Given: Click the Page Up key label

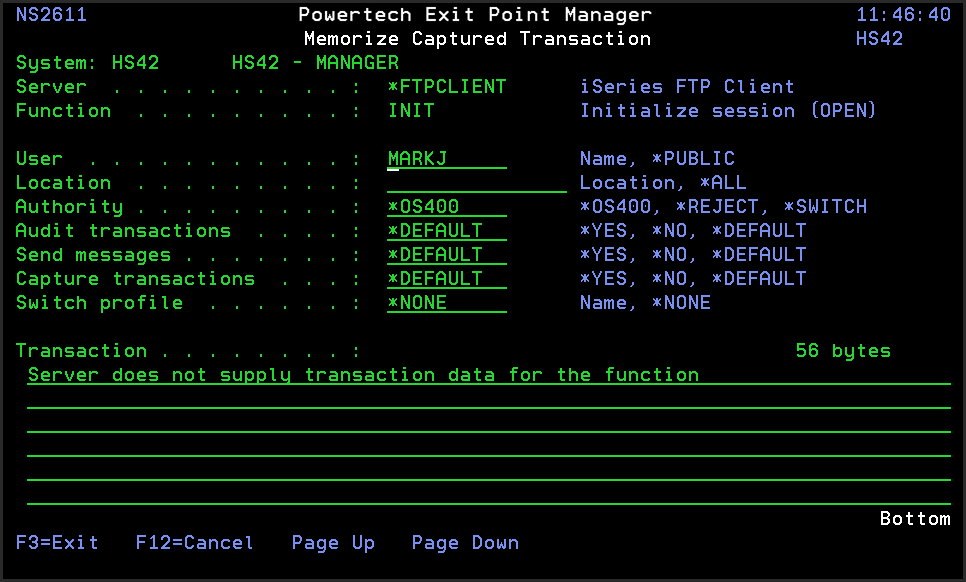Looking at the screenshot, I should pyautogui.click(x=333, y=543).
